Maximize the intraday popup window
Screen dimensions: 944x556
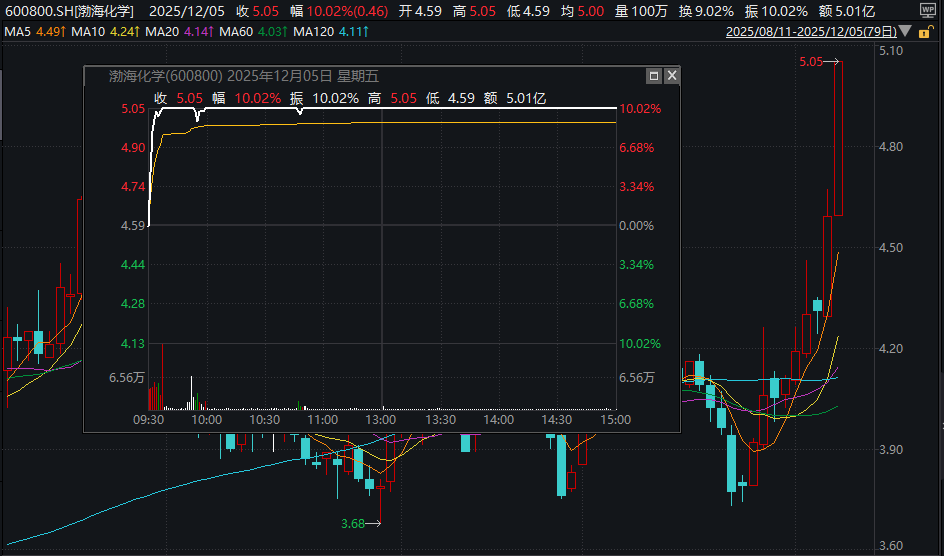coord(654,76)
